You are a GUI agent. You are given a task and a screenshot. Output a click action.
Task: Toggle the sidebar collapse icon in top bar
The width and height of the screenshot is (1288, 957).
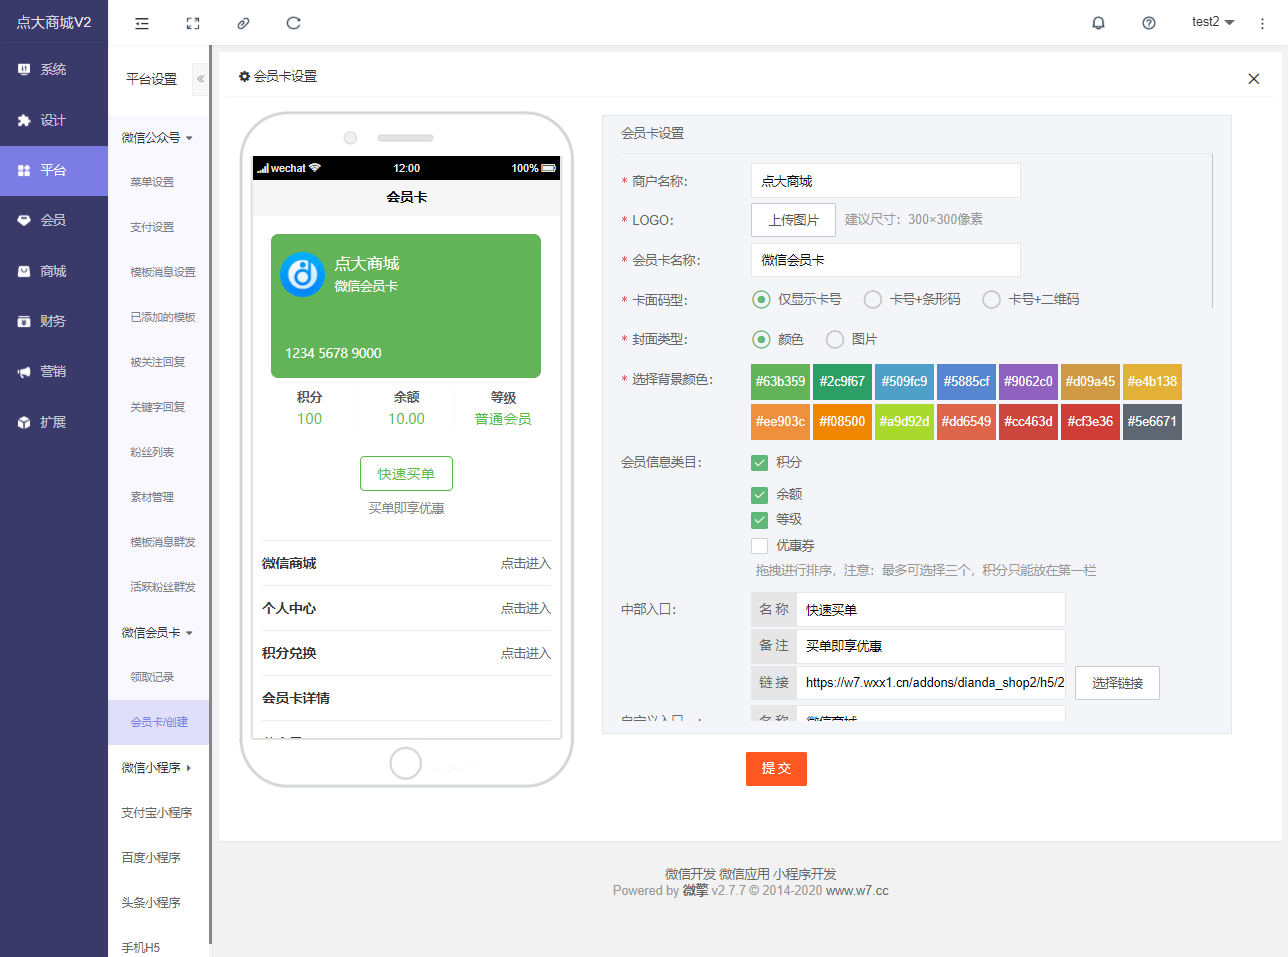(142, 23)
